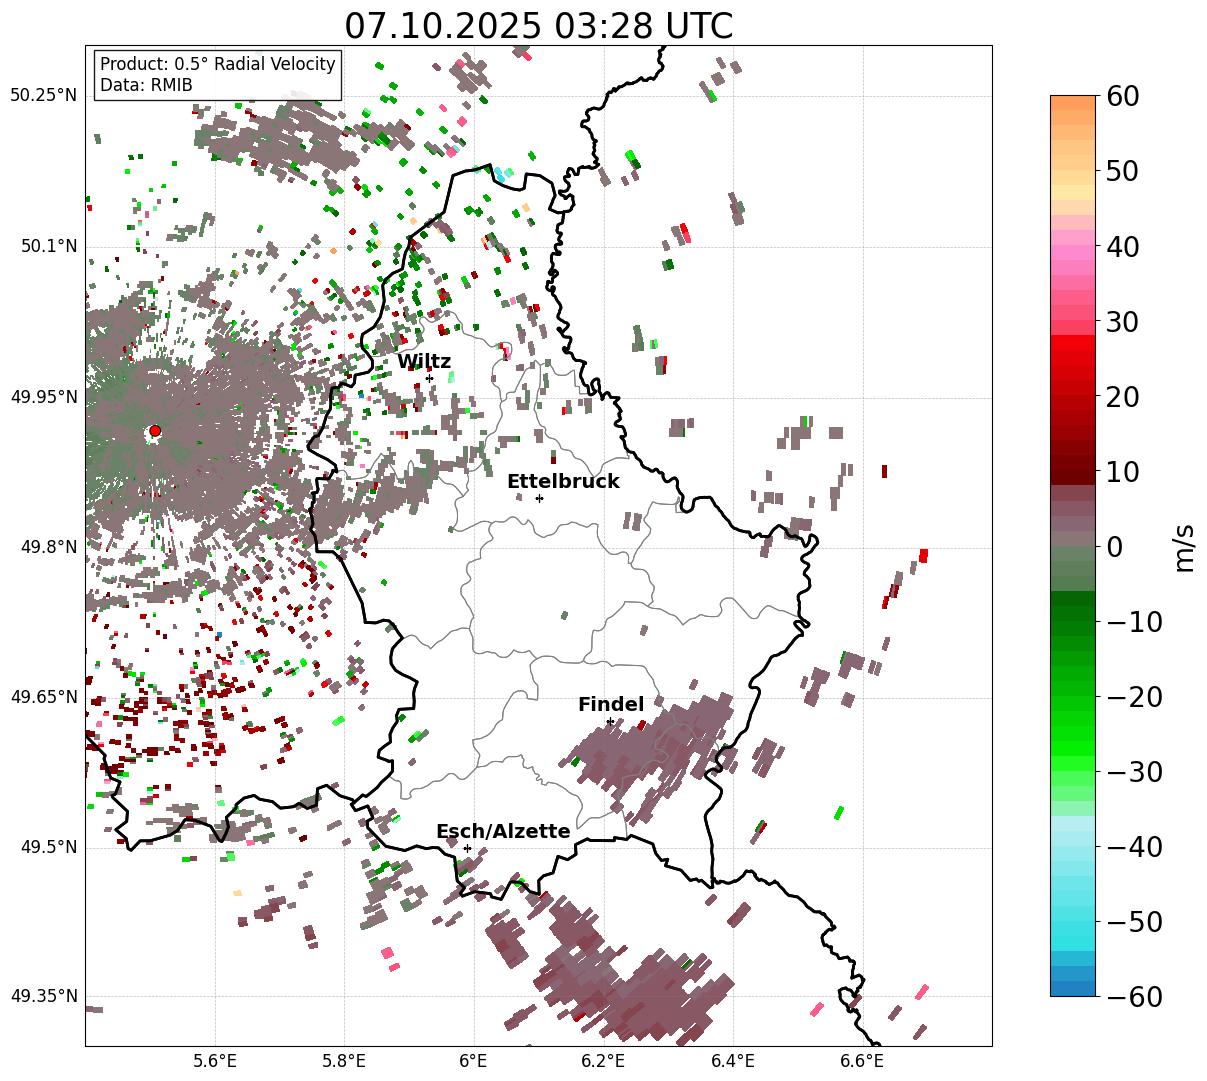Click the −30 colorbar tick label
The image size is (1207, 1081).
(1135, 772)
